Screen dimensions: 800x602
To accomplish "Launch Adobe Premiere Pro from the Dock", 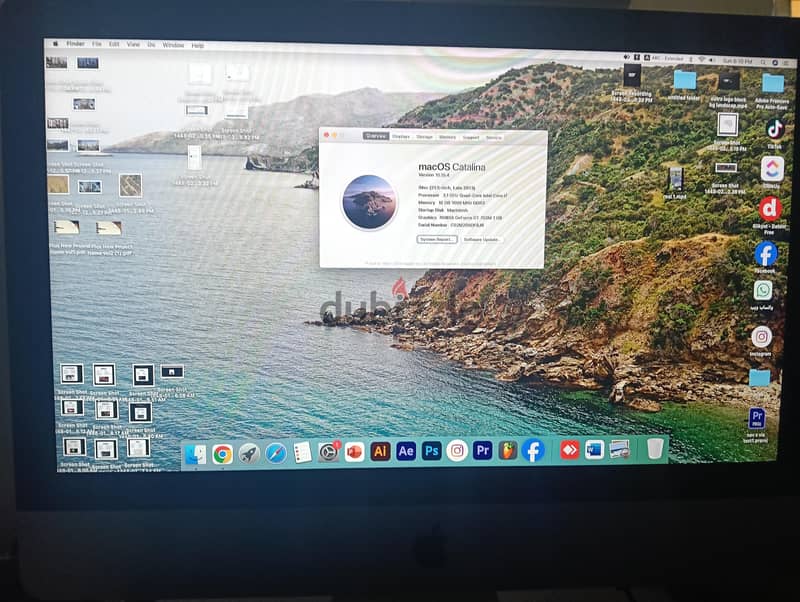I will coord(482,450).
